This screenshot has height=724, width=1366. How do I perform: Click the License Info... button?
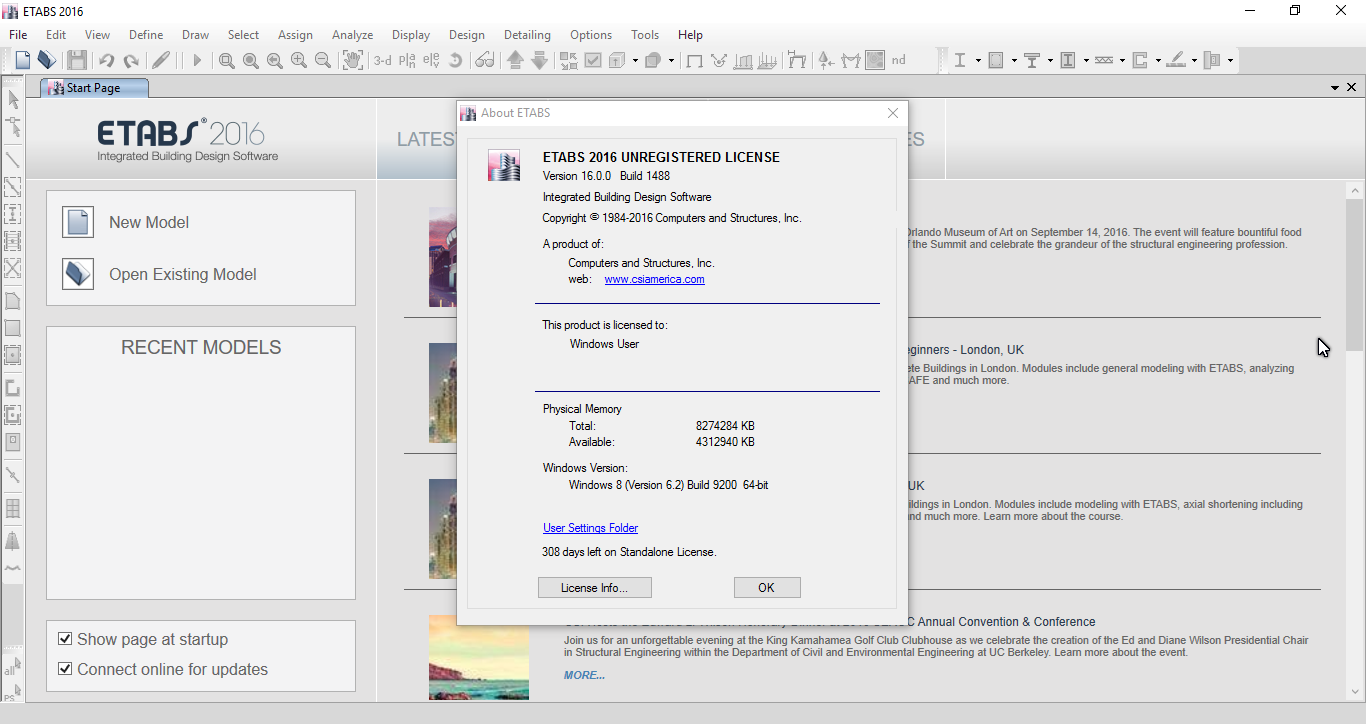pos(595,588)
